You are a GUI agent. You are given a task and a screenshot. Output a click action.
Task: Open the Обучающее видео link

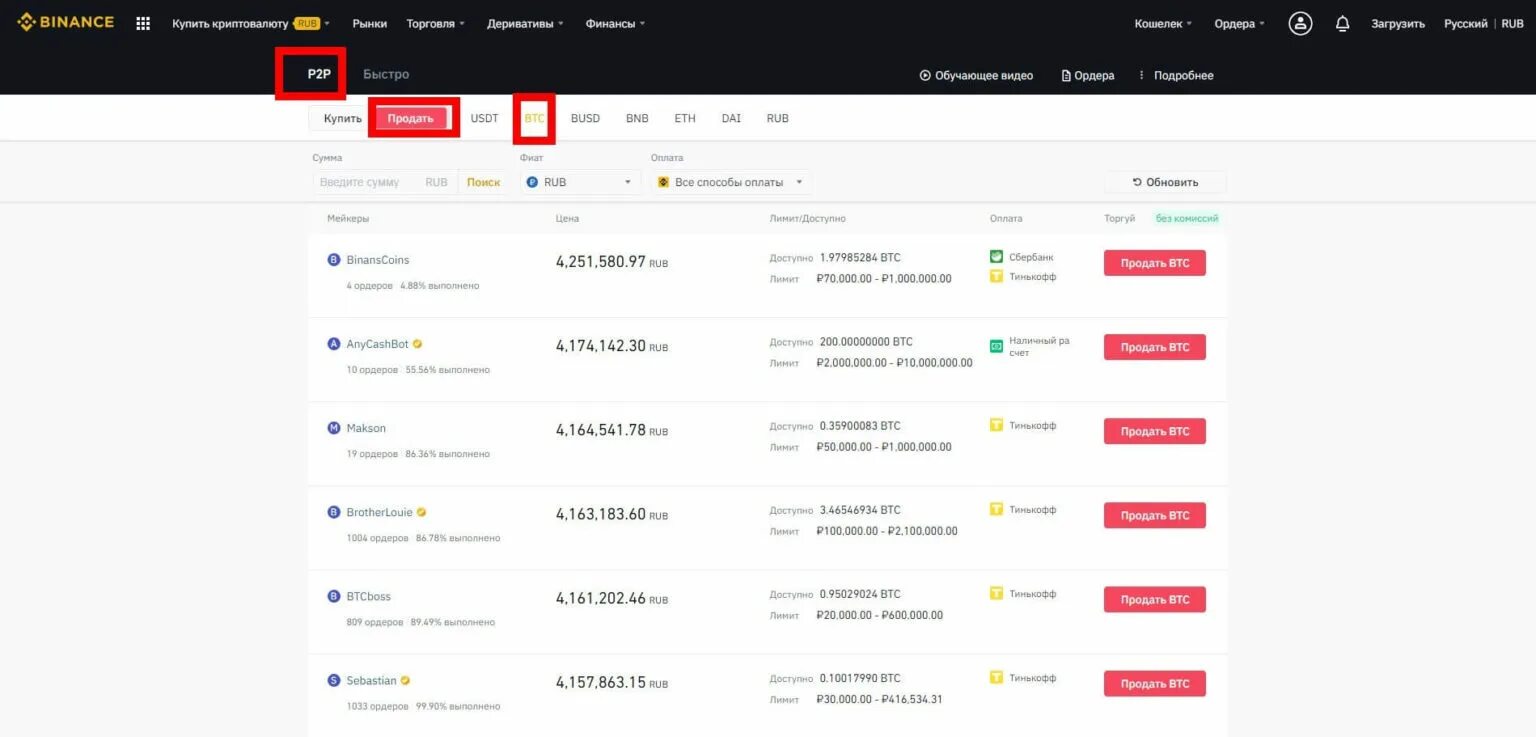coord(976,75)
